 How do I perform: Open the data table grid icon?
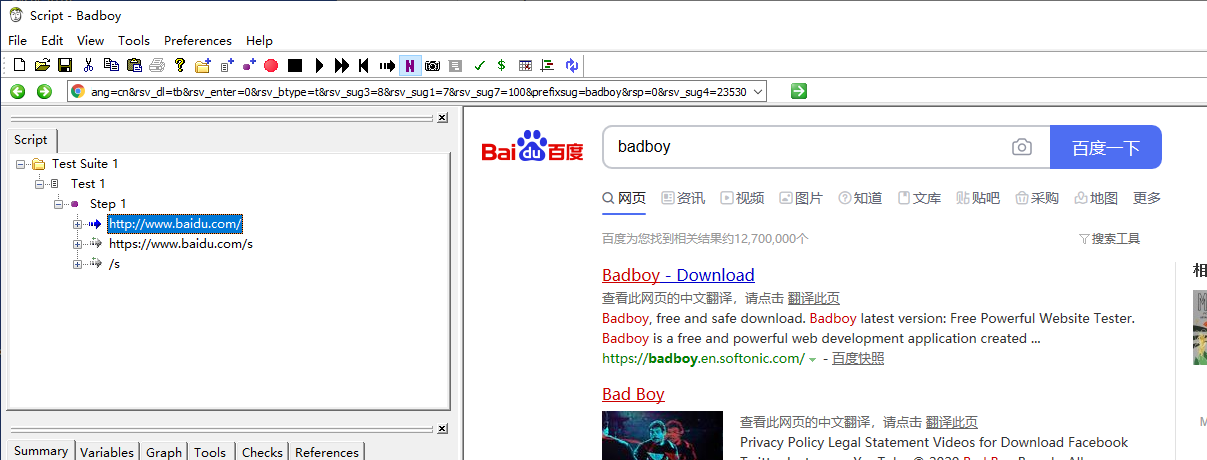click(525, 66)
